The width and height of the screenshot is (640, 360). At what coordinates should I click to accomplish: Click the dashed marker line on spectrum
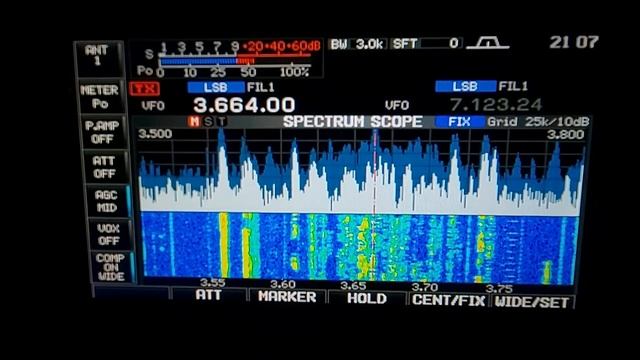(374, 171)
